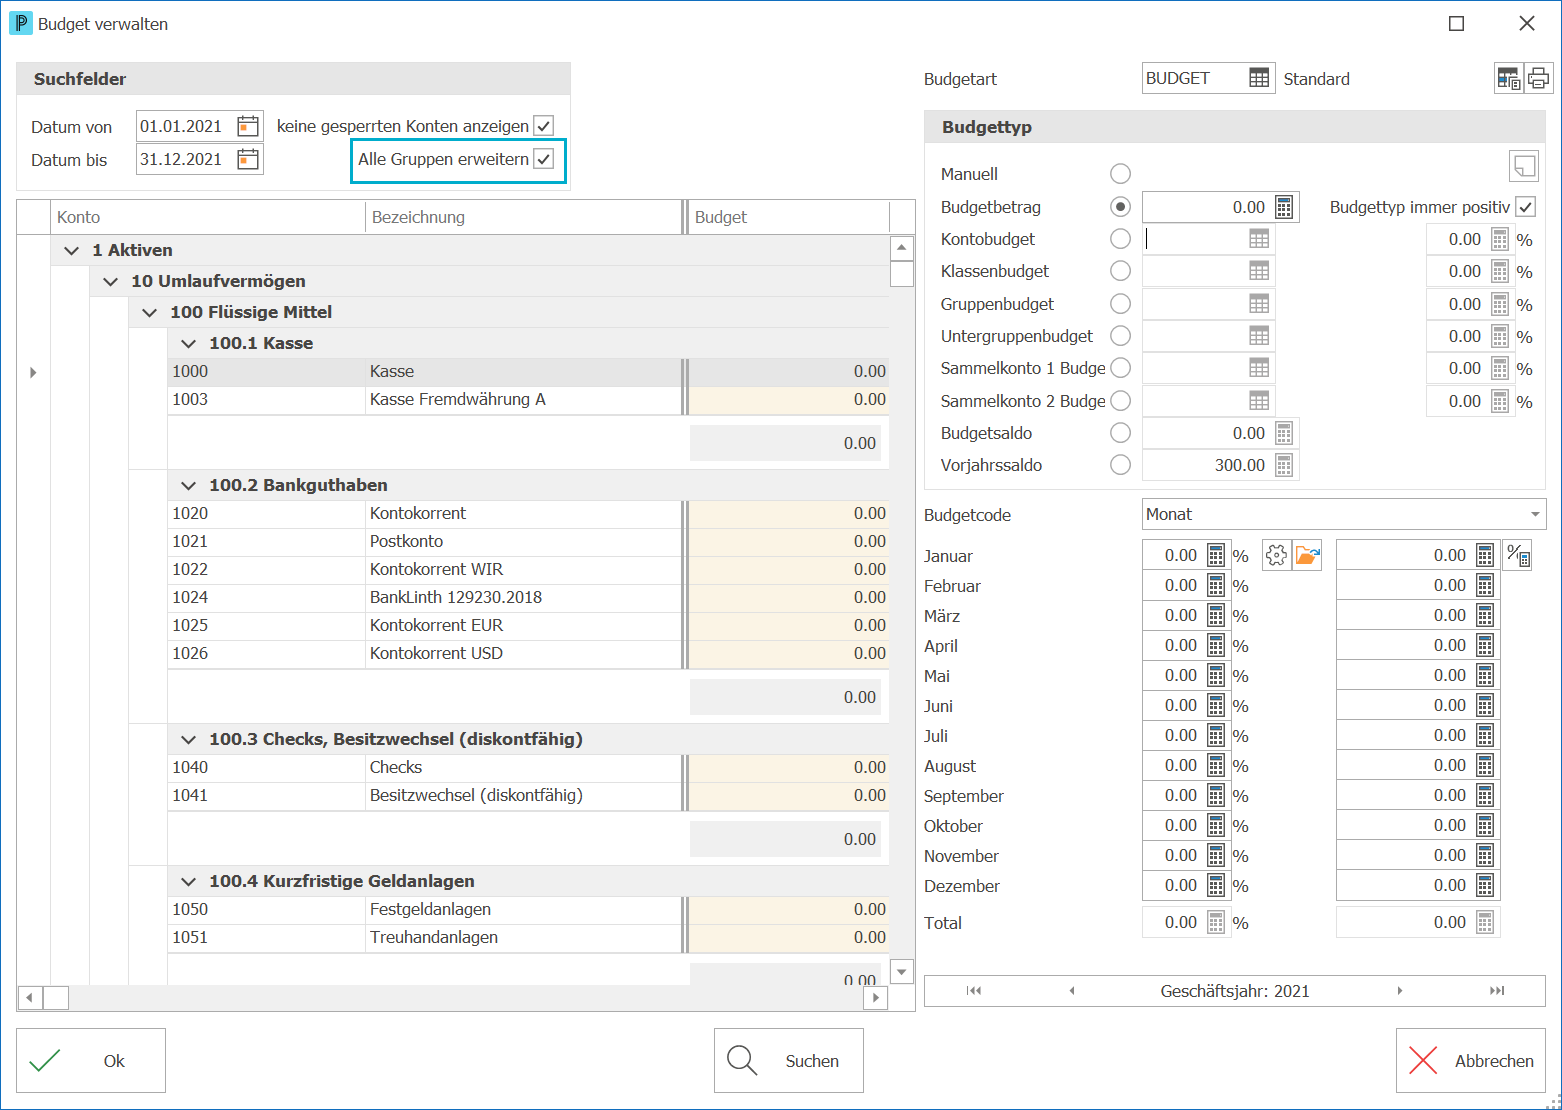Click the gear settings icon next to Januar
1562x1110 pixels.
[1277, 555]
